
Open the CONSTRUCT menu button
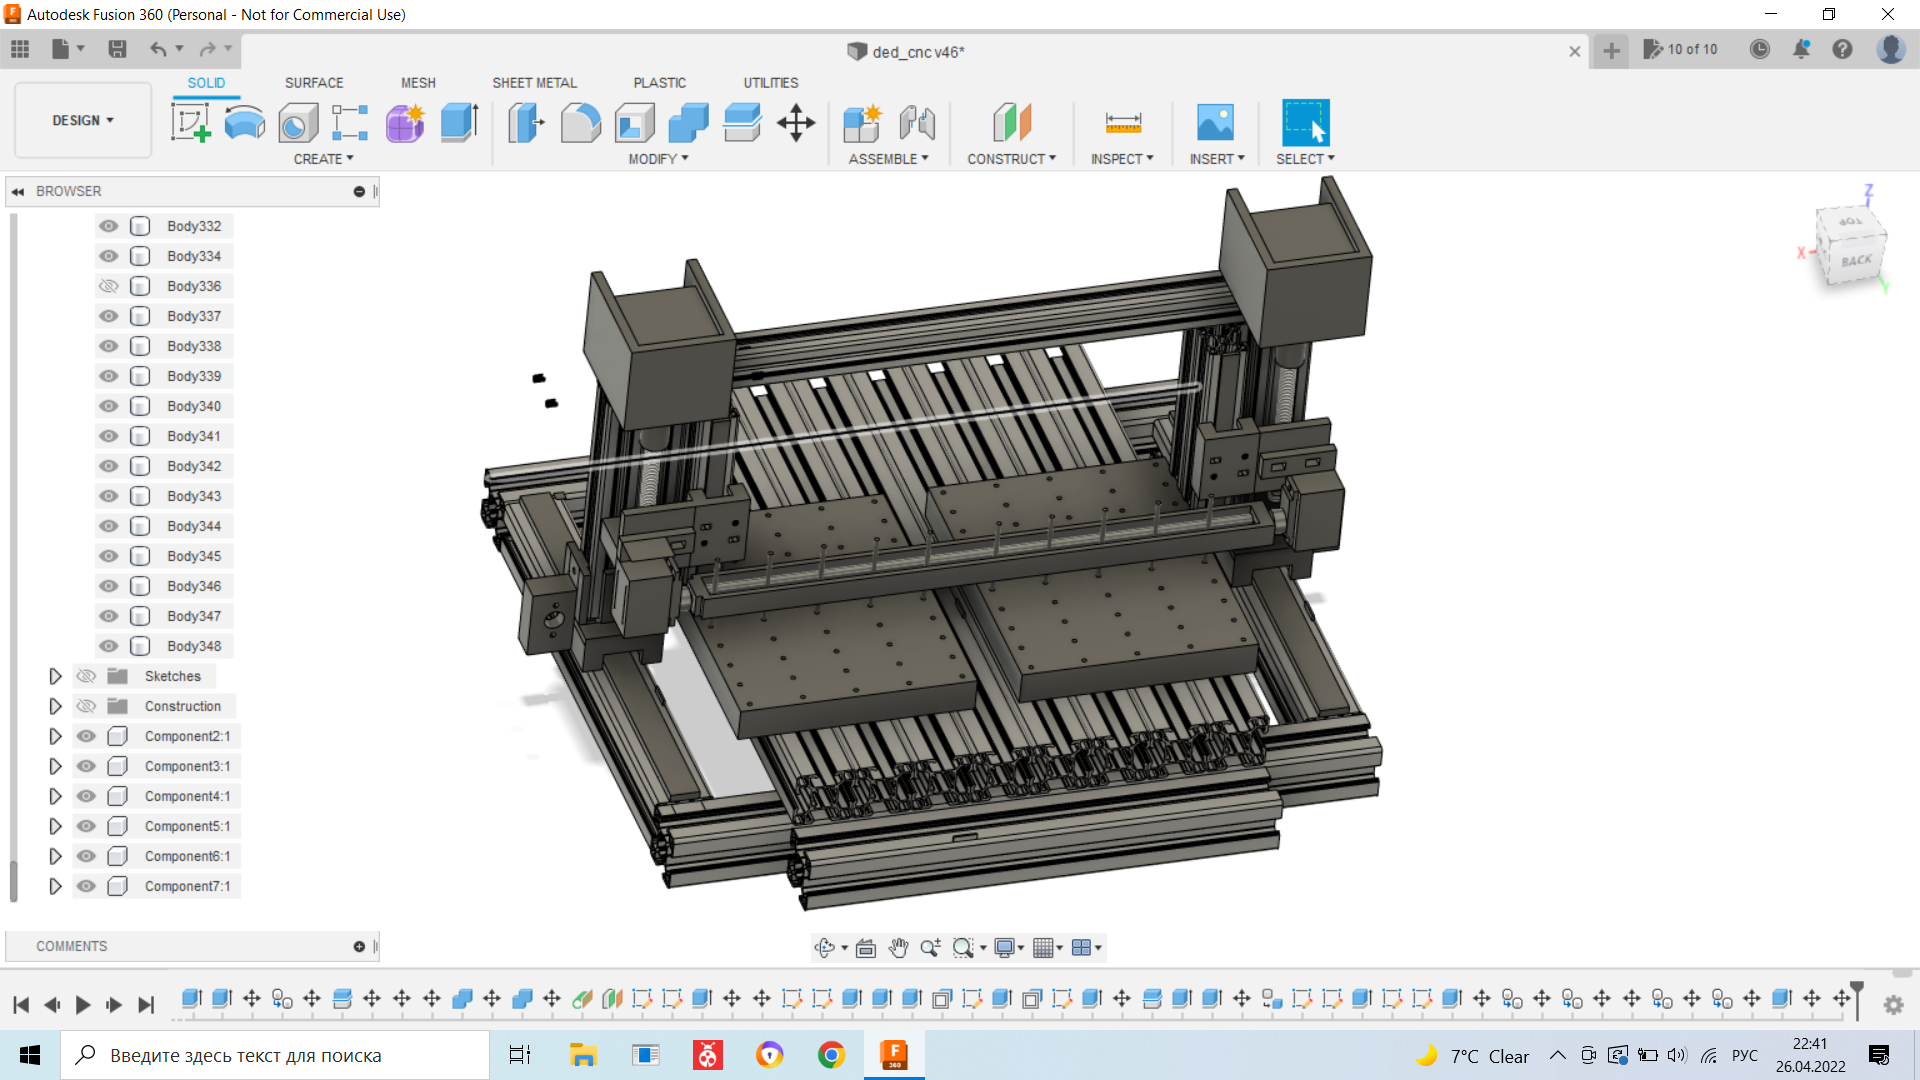point(1011,159)
